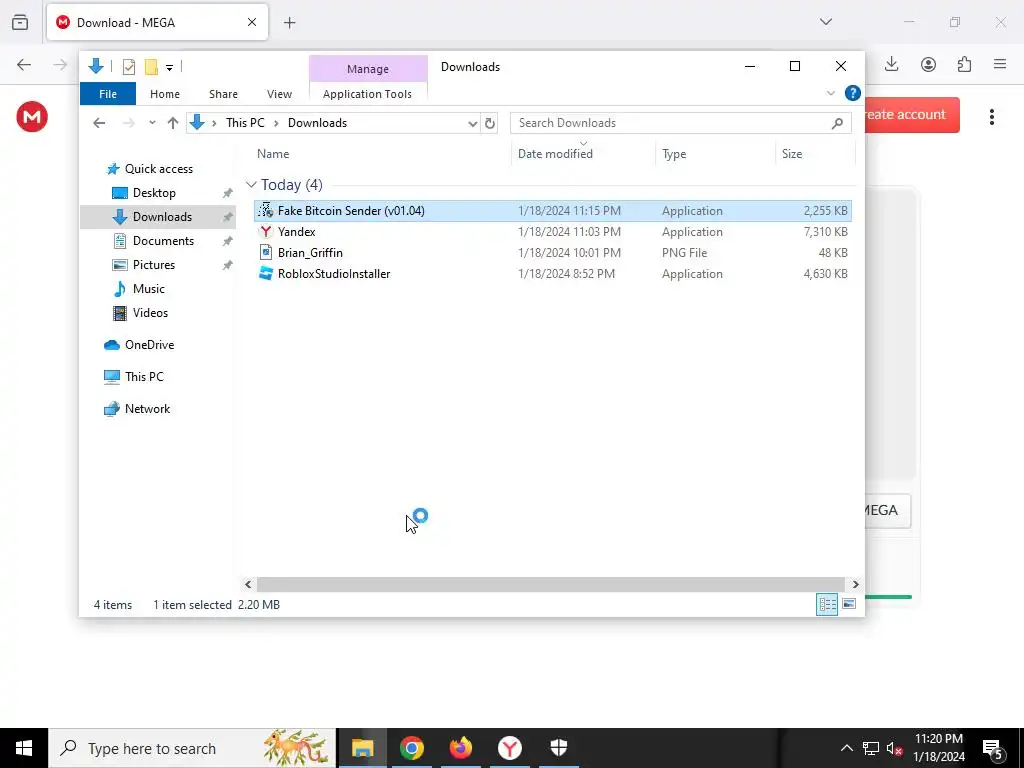The height and width of the screenshot is (768, 1024).
Task: Click the Manage contextual tab
Action: coord(368,69)
